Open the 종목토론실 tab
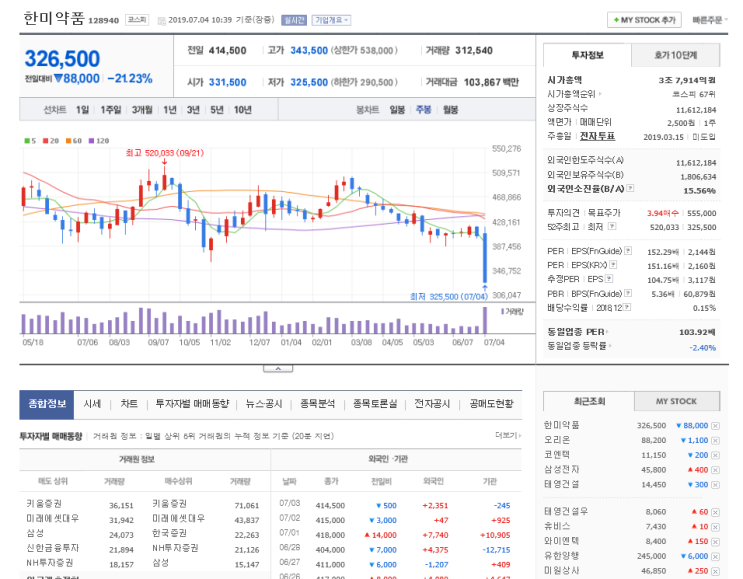The width and height of the screenshot is (743, 579). 375,404
